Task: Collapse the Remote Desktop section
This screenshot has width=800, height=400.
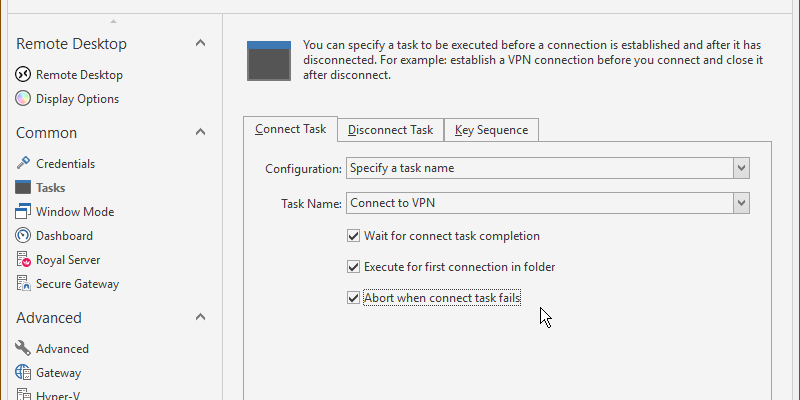Action: pos(200,43)
